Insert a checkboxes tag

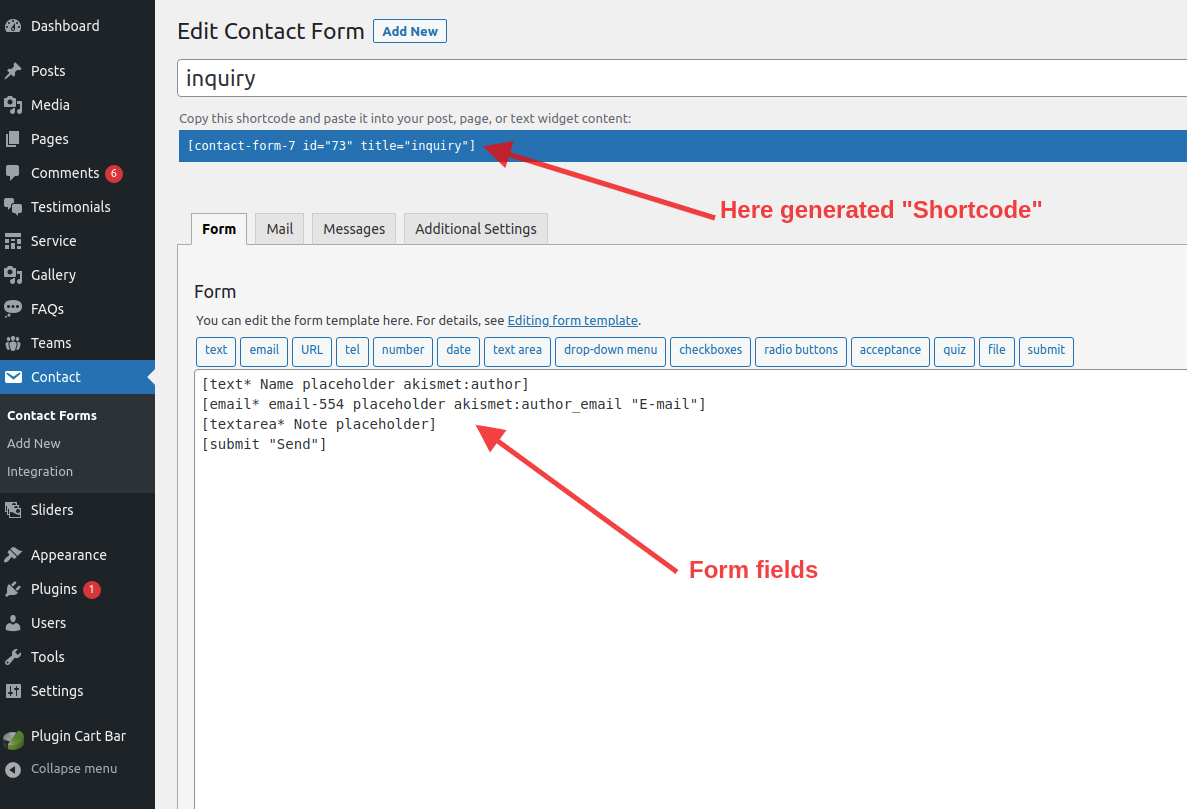pyautogui.click(x=710, y=350)
